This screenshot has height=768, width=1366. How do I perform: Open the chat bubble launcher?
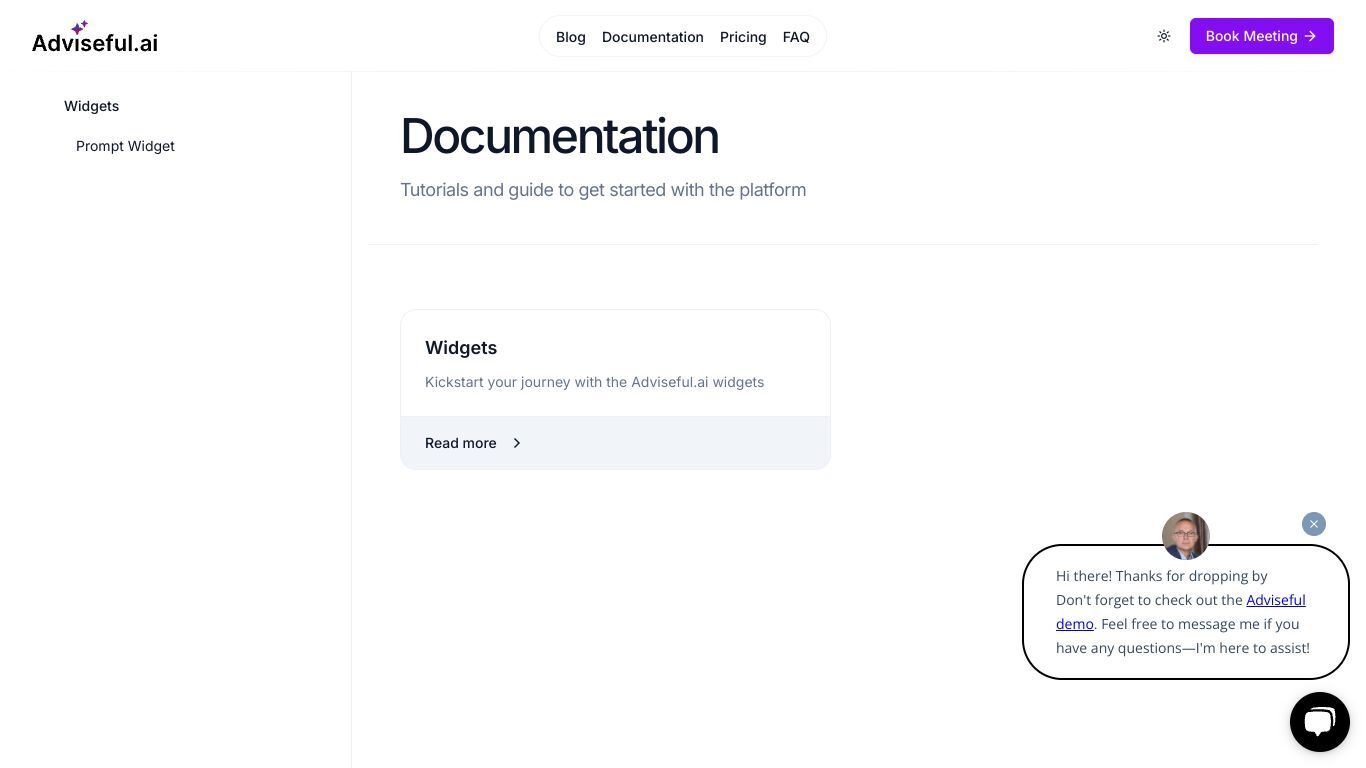1320,722
